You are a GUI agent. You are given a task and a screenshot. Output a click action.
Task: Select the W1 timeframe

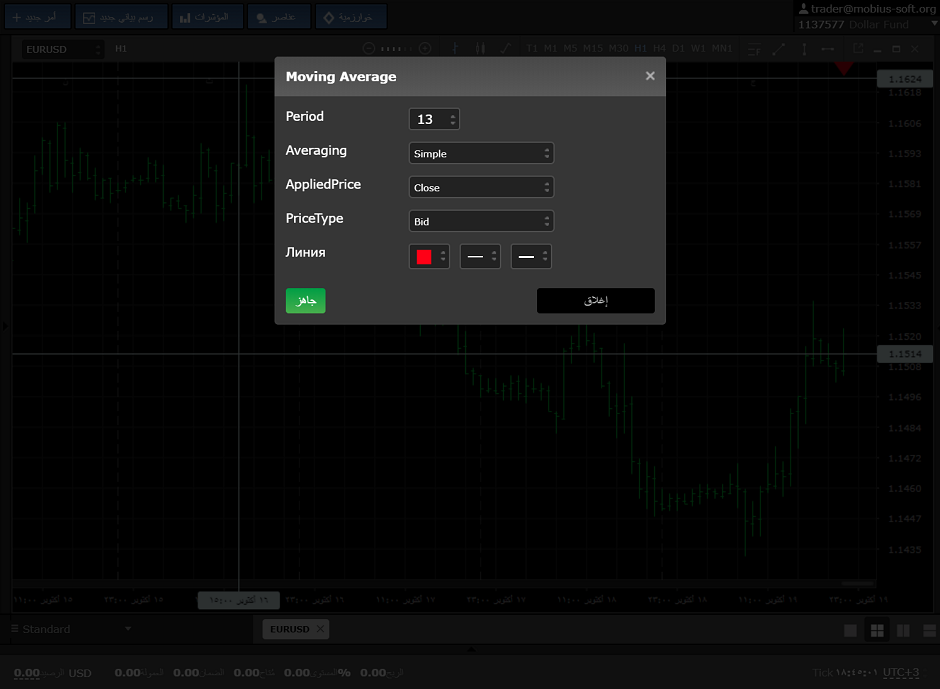[x=698, y=49]
